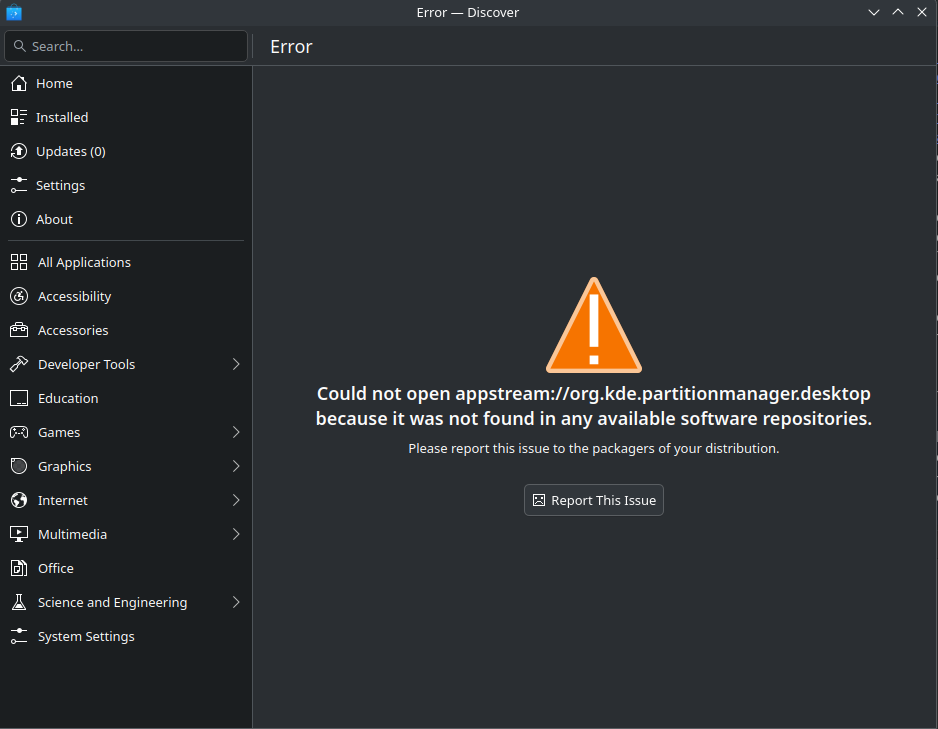Expand the Developer Tools category arrow
The image size is (938, 729).
click(236, 364)
